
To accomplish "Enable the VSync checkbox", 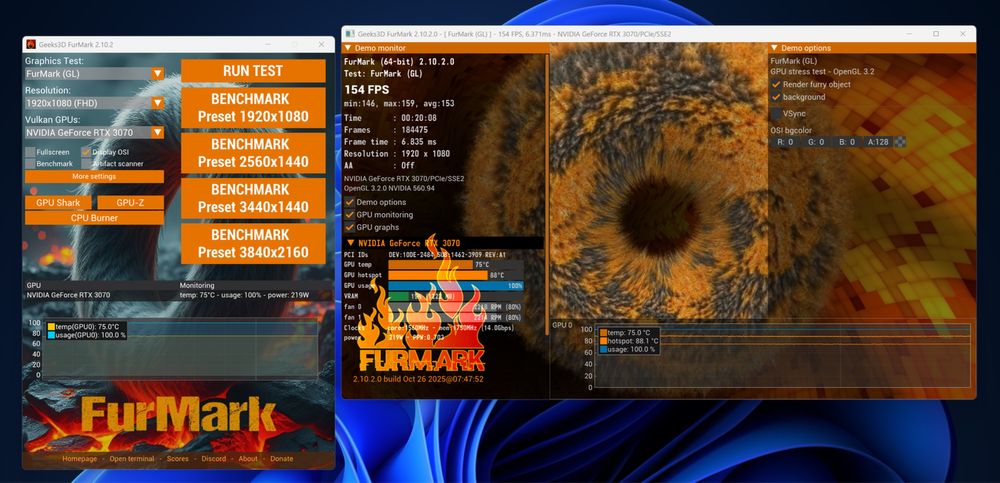I will click(x=776, y=114).
